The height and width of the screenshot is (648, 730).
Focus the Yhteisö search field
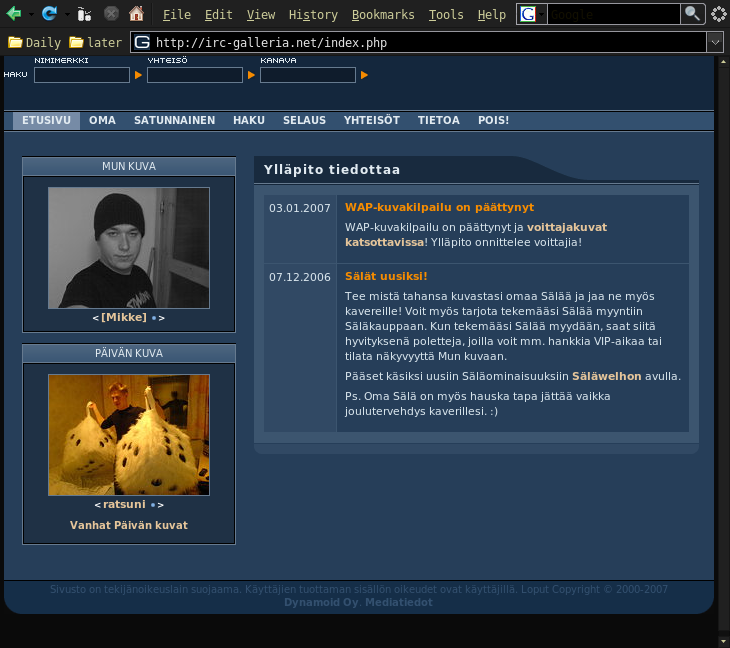[x=195, y=75]
